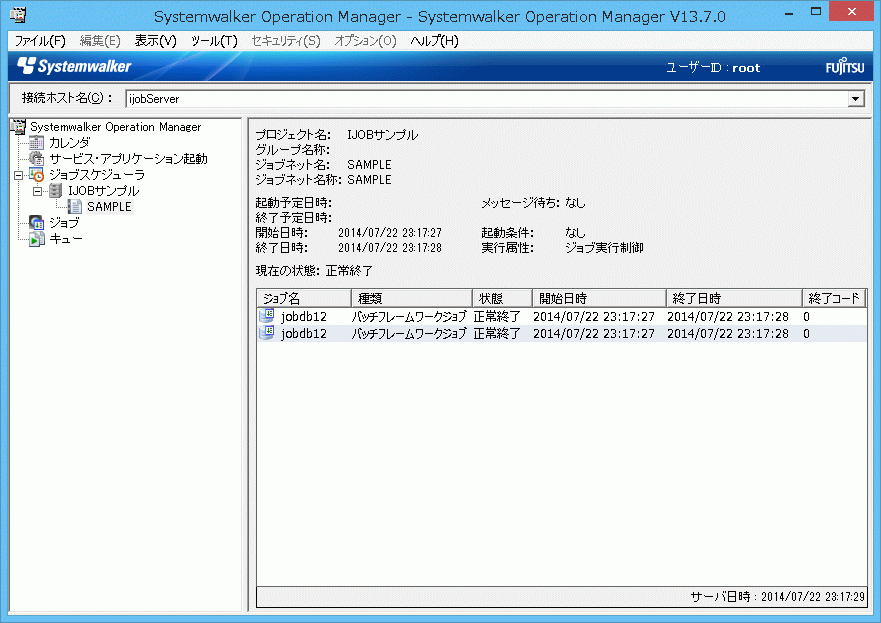Screen dimensions: 881x623
Task: Select the キュー tree label
Action: click(66, 239)
